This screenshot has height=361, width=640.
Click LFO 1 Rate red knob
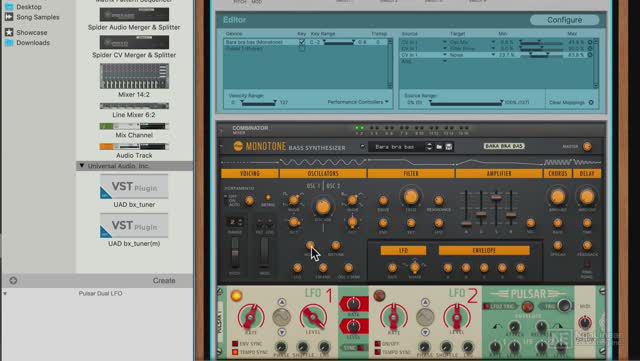coord(251,317)
